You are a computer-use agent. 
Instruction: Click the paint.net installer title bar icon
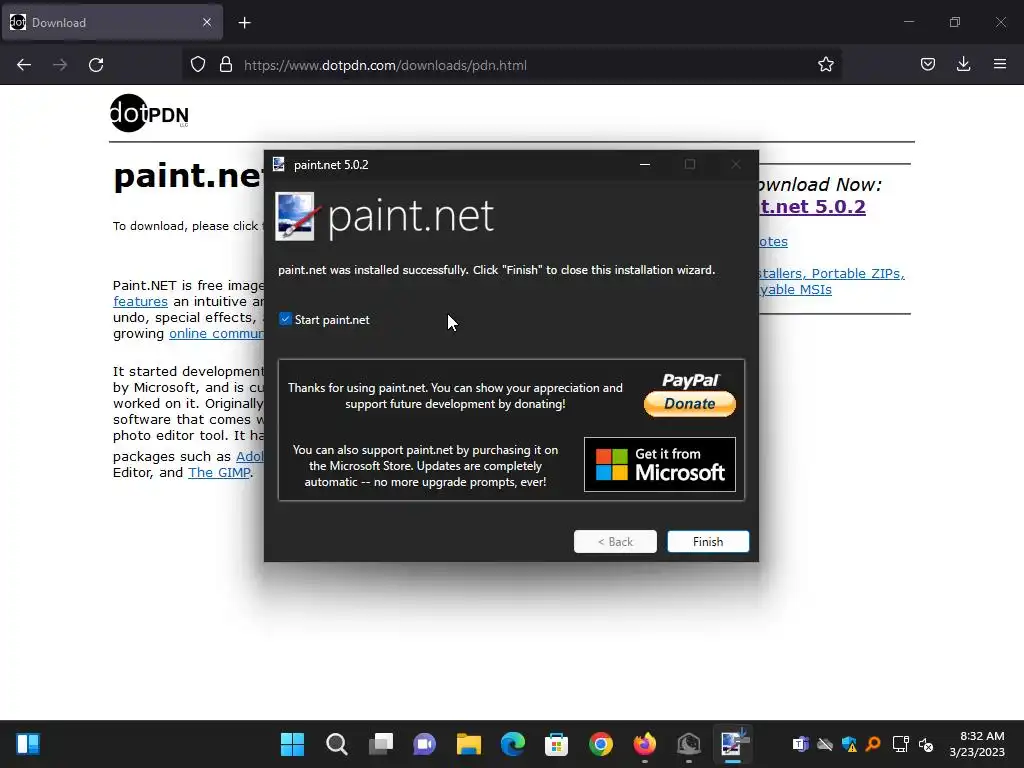(x=279, y=165)
